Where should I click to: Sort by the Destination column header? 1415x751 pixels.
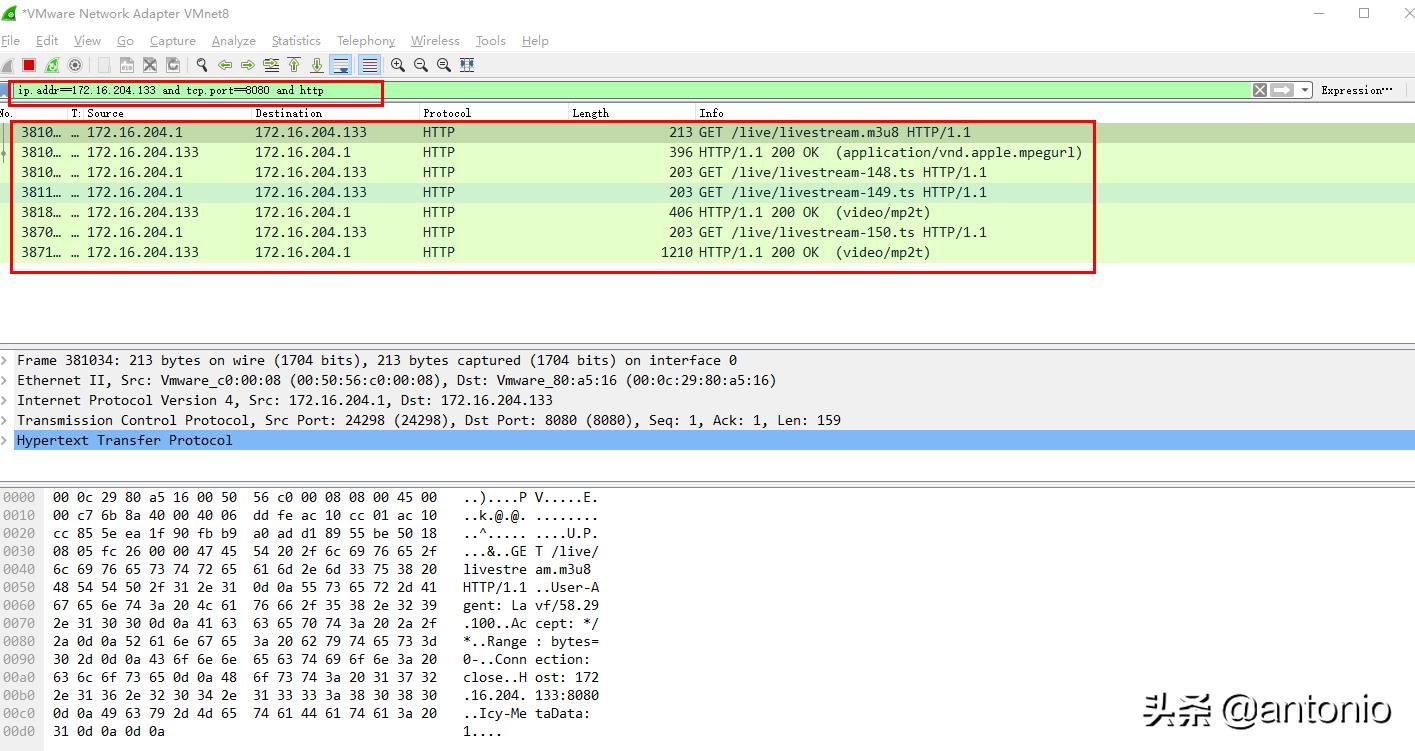coord(335,113)
